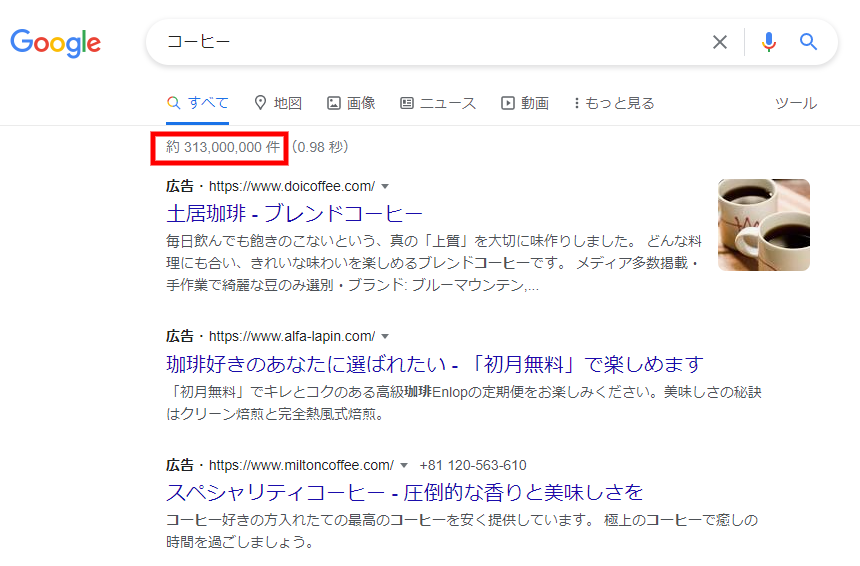Viewport: 860px width, 566px height.
Task: Switch to the 画像 tab
Action: pyautogui.click(x=351, y=103)
